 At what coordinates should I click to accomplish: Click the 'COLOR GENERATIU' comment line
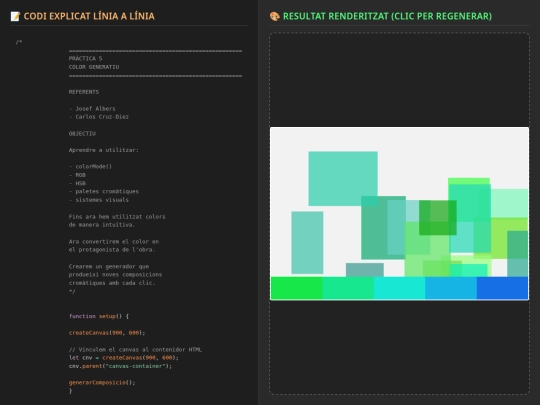pyautogui.click(x=94, y=67)
